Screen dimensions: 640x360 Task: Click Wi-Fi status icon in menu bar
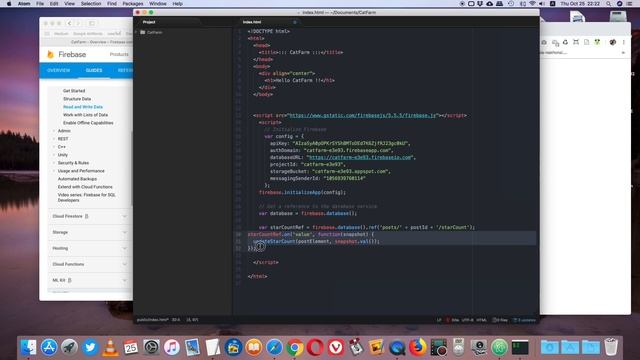click(532, 4)
